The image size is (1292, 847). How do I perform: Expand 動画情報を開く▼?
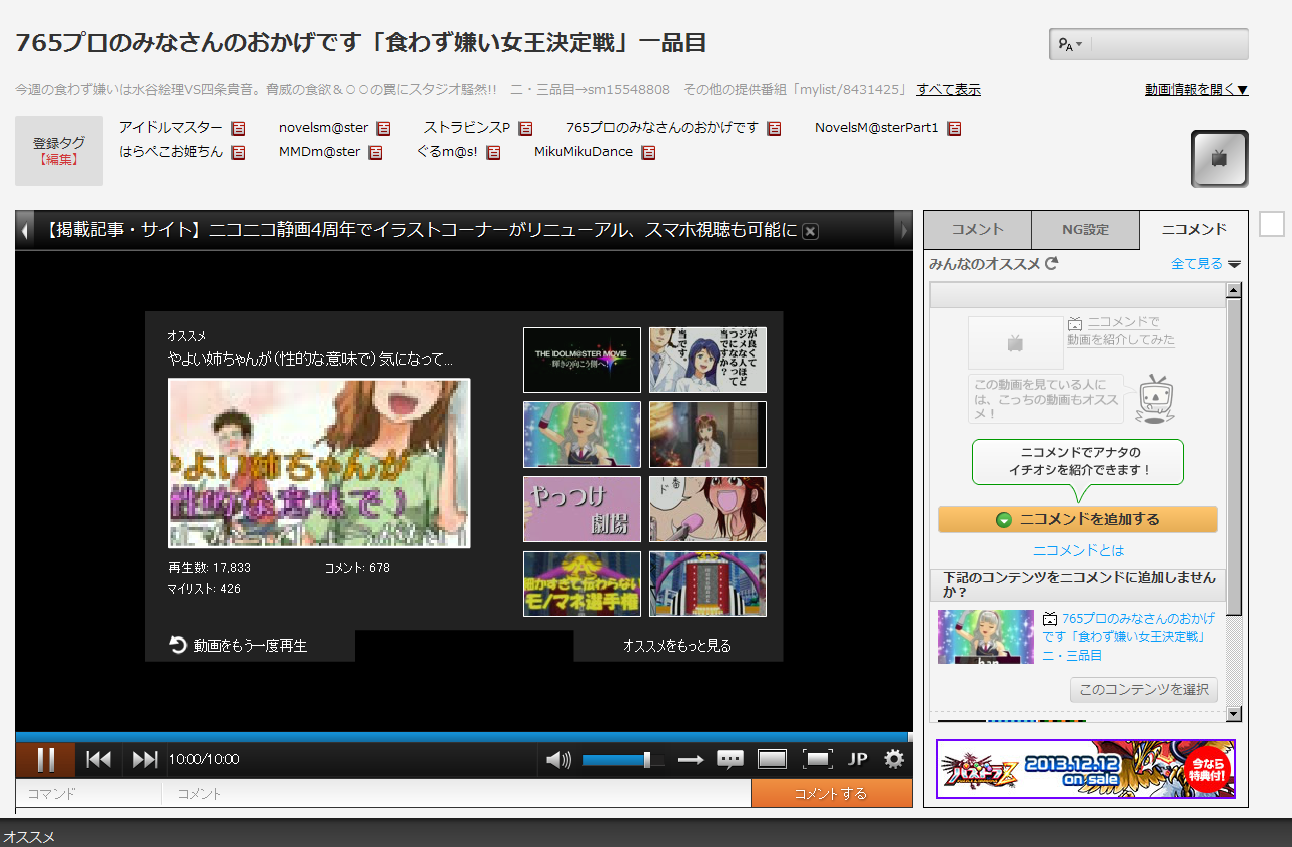pos(1197,89)
